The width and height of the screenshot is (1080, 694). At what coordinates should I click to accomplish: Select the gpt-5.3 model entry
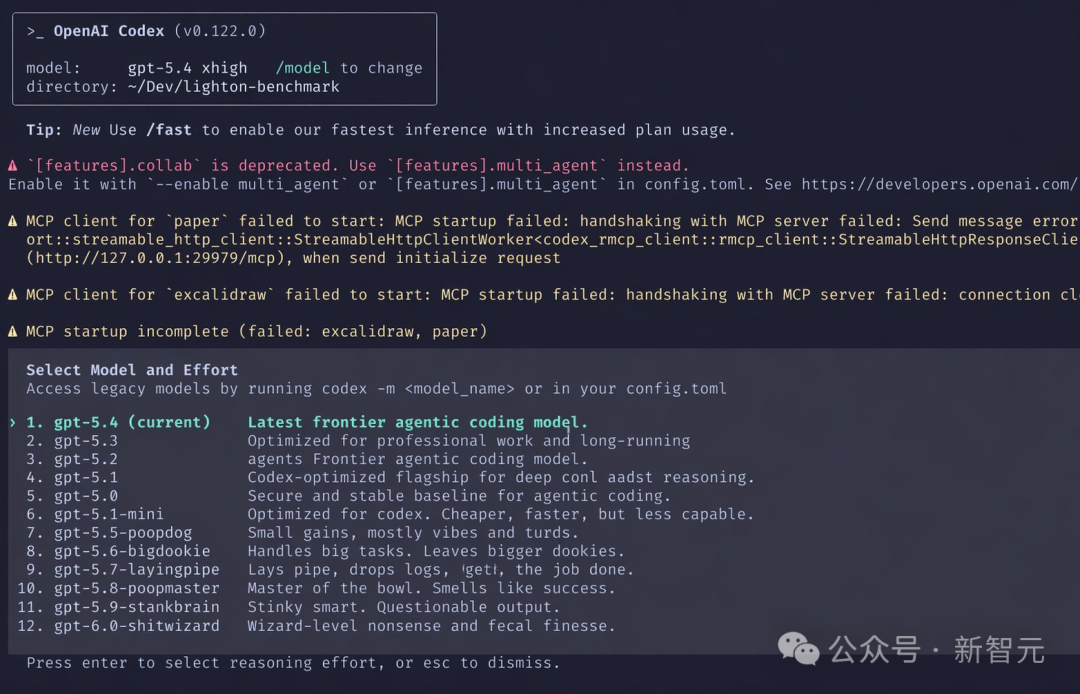83,440
